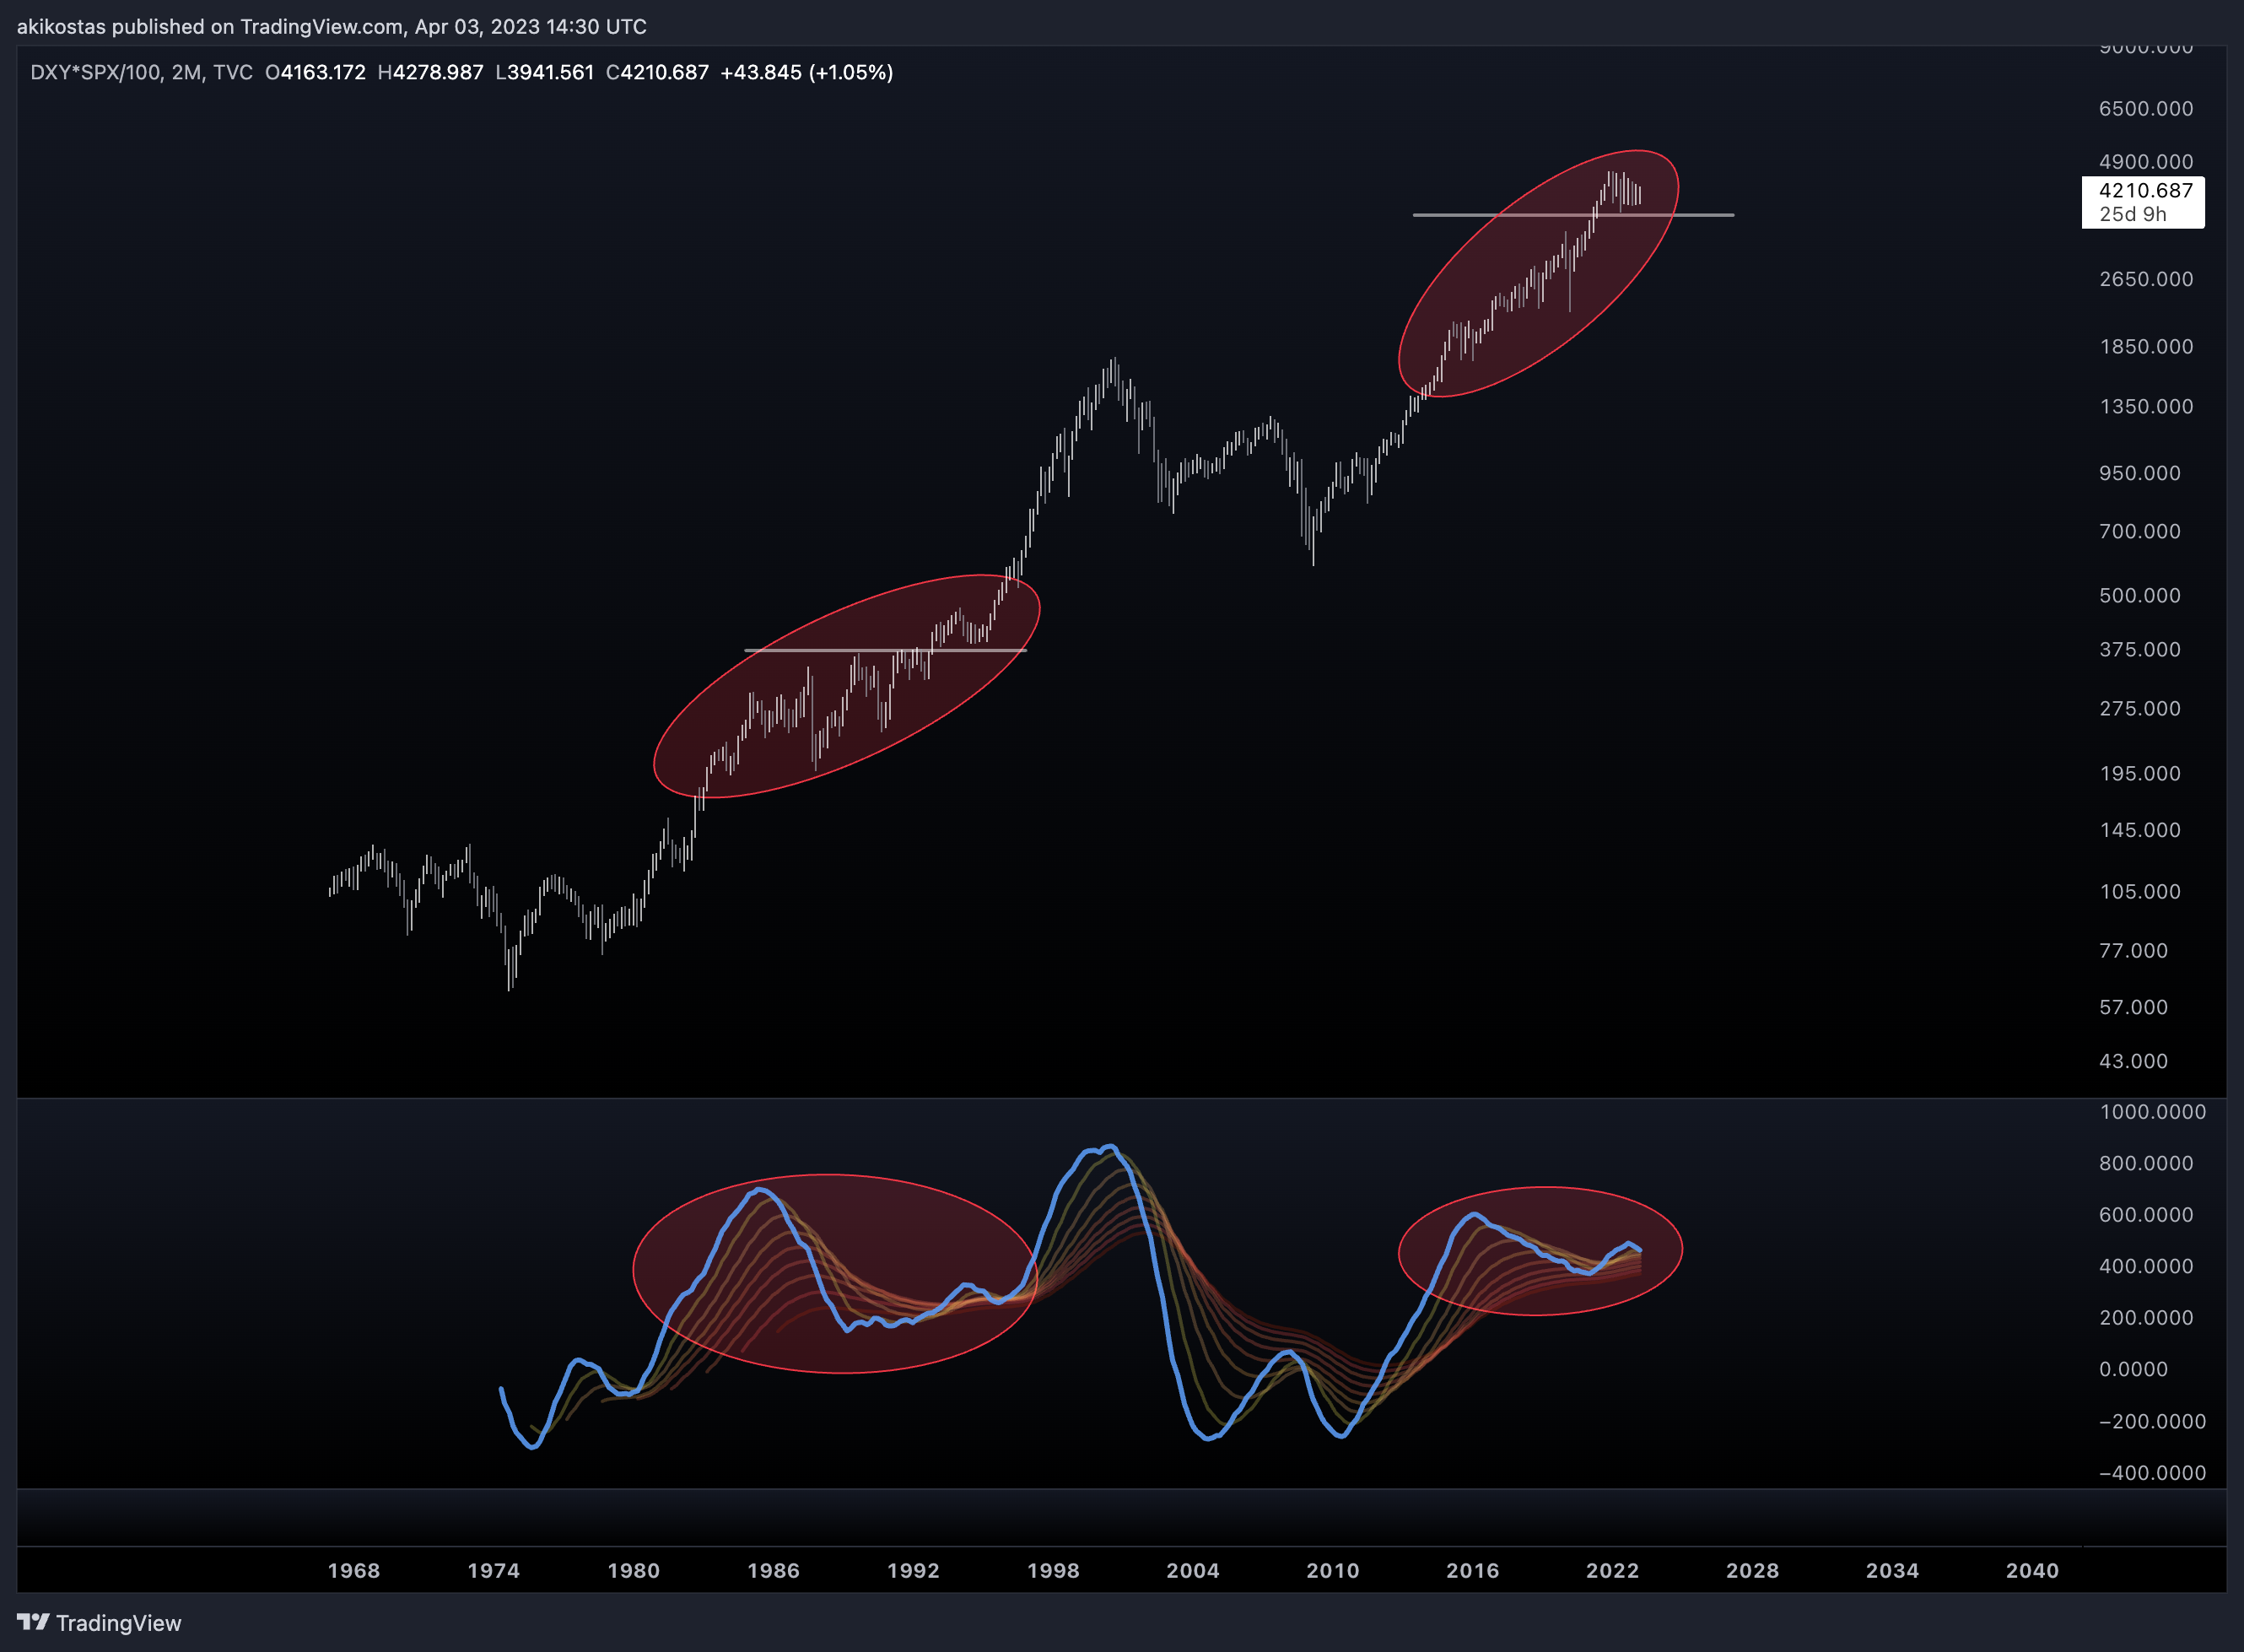Click the 600.0000 indicator scale label
This screenshot has width=2244, height=1652.
[x=2146, y=1214]
